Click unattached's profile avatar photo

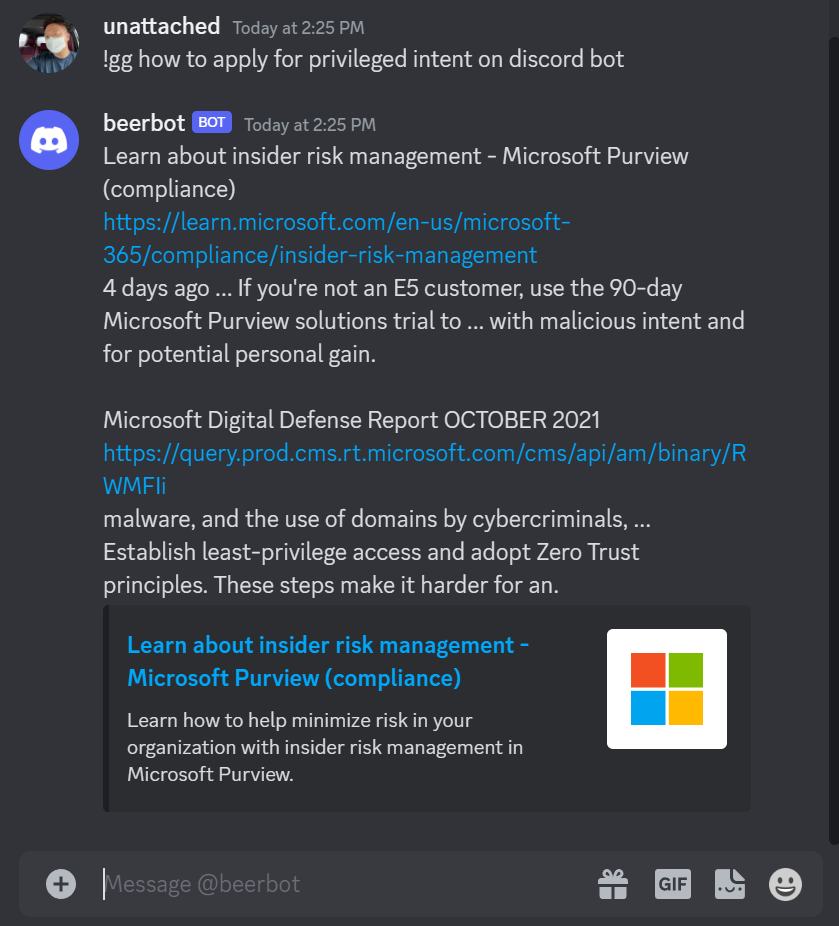(49, 43)
